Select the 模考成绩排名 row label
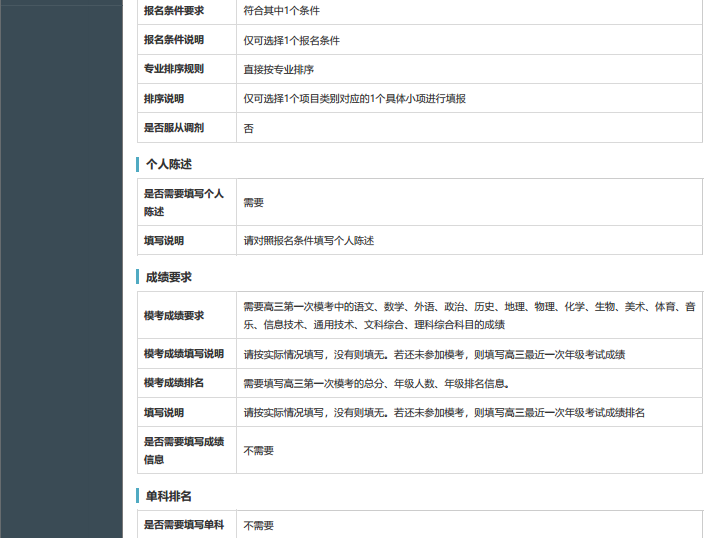Screen dimensions: 705x540 coord(173,383)
